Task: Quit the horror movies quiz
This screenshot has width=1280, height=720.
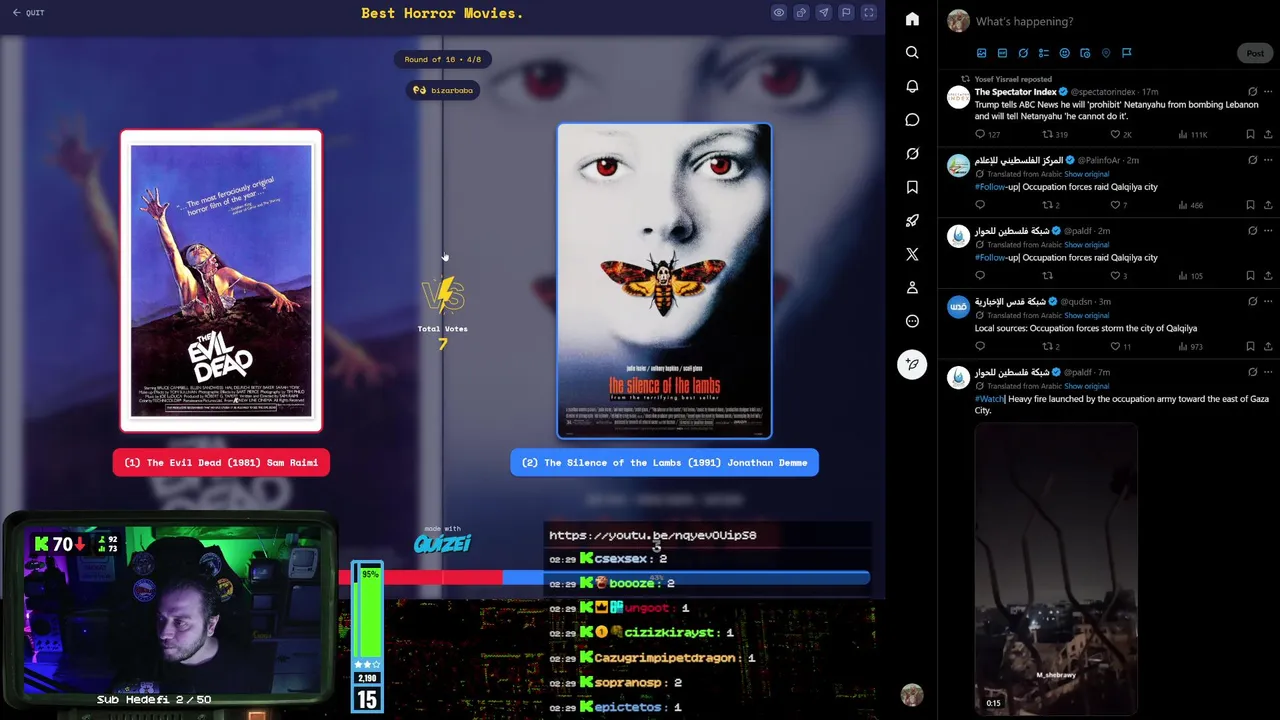Action: 28,13
